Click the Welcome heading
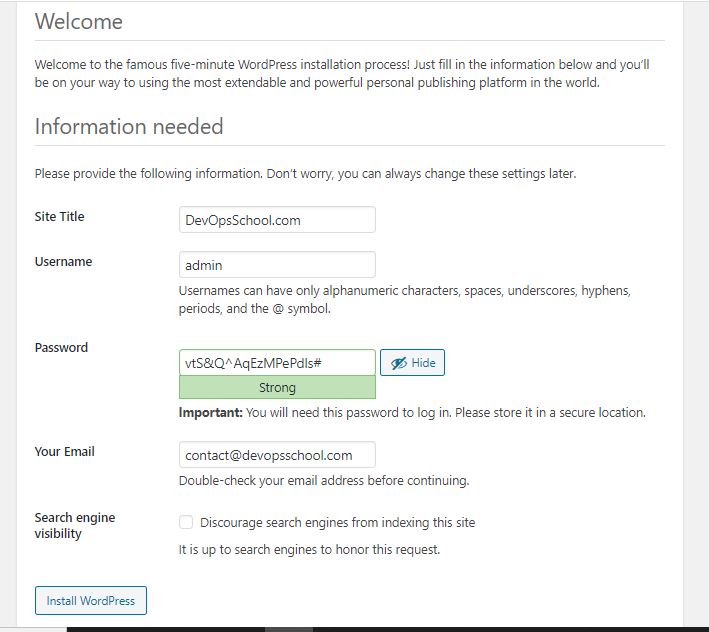The width and height of the screenshot is (709, 632). point(79,21)
